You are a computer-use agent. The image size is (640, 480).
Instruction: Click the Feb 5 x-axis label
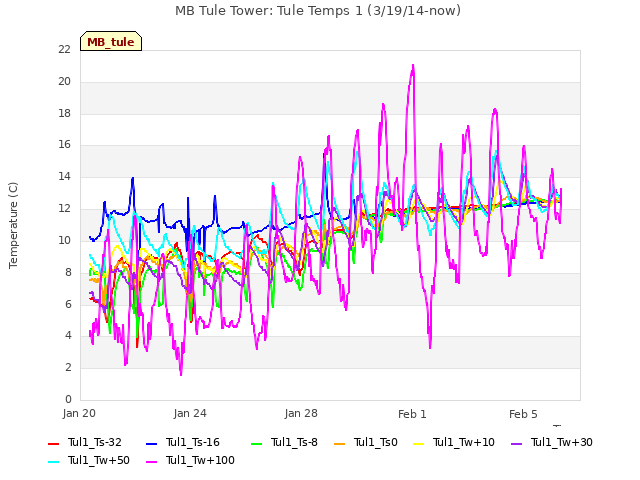523,414
